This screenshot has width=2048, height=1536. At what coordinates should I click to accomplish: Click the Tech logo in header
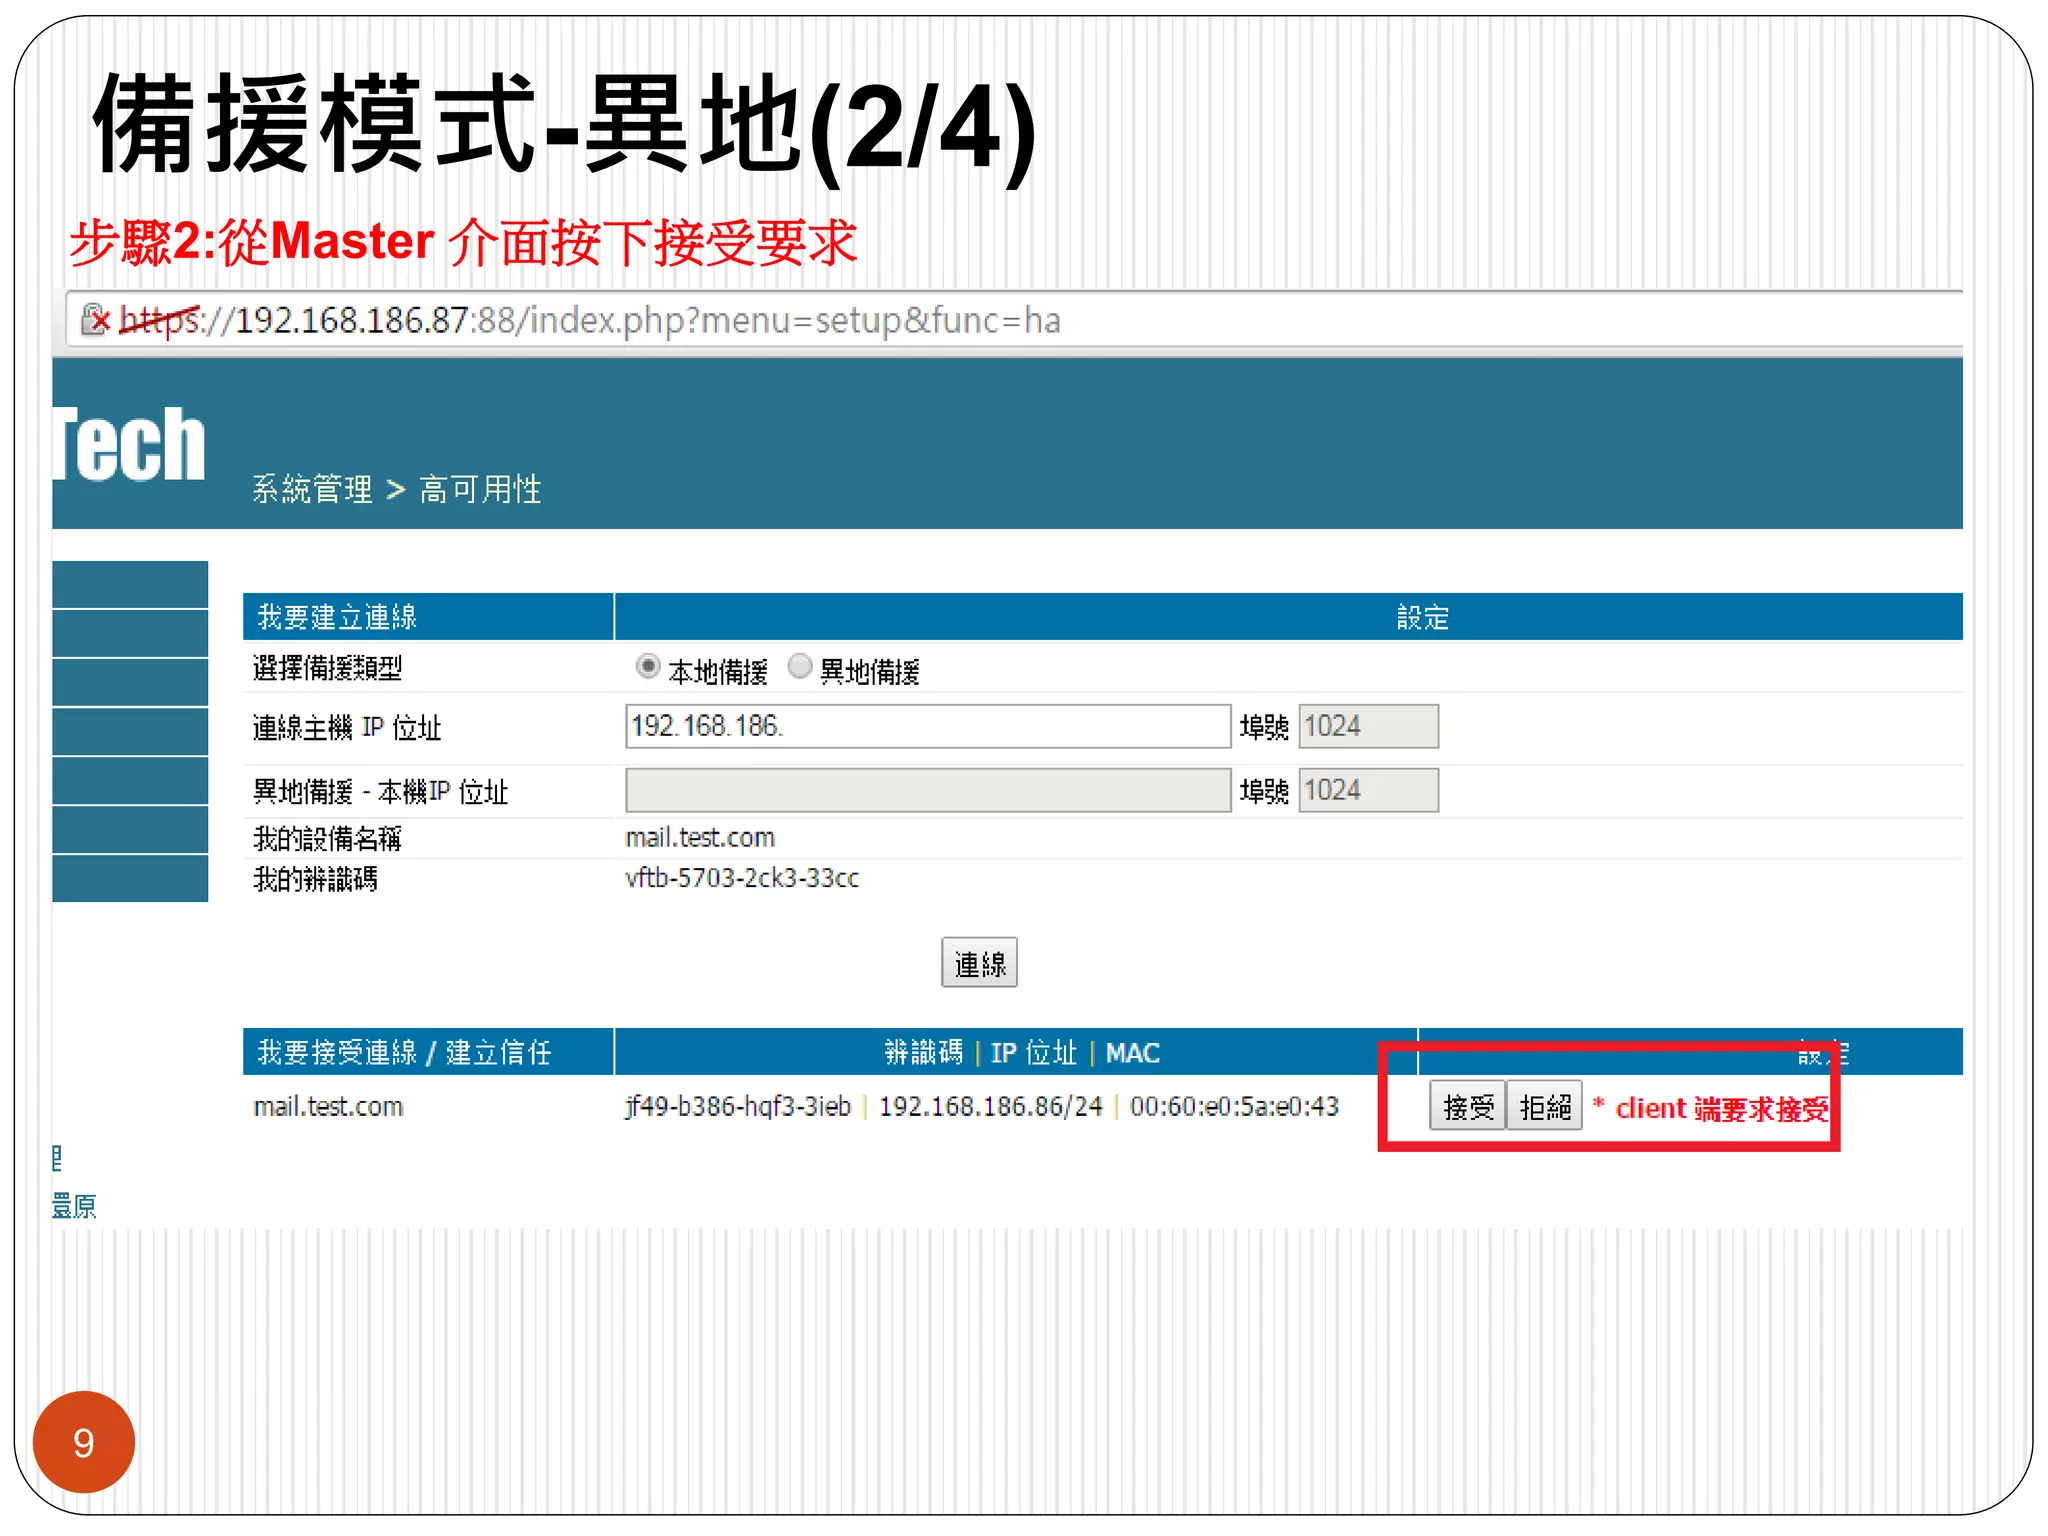tap(128, 444)
